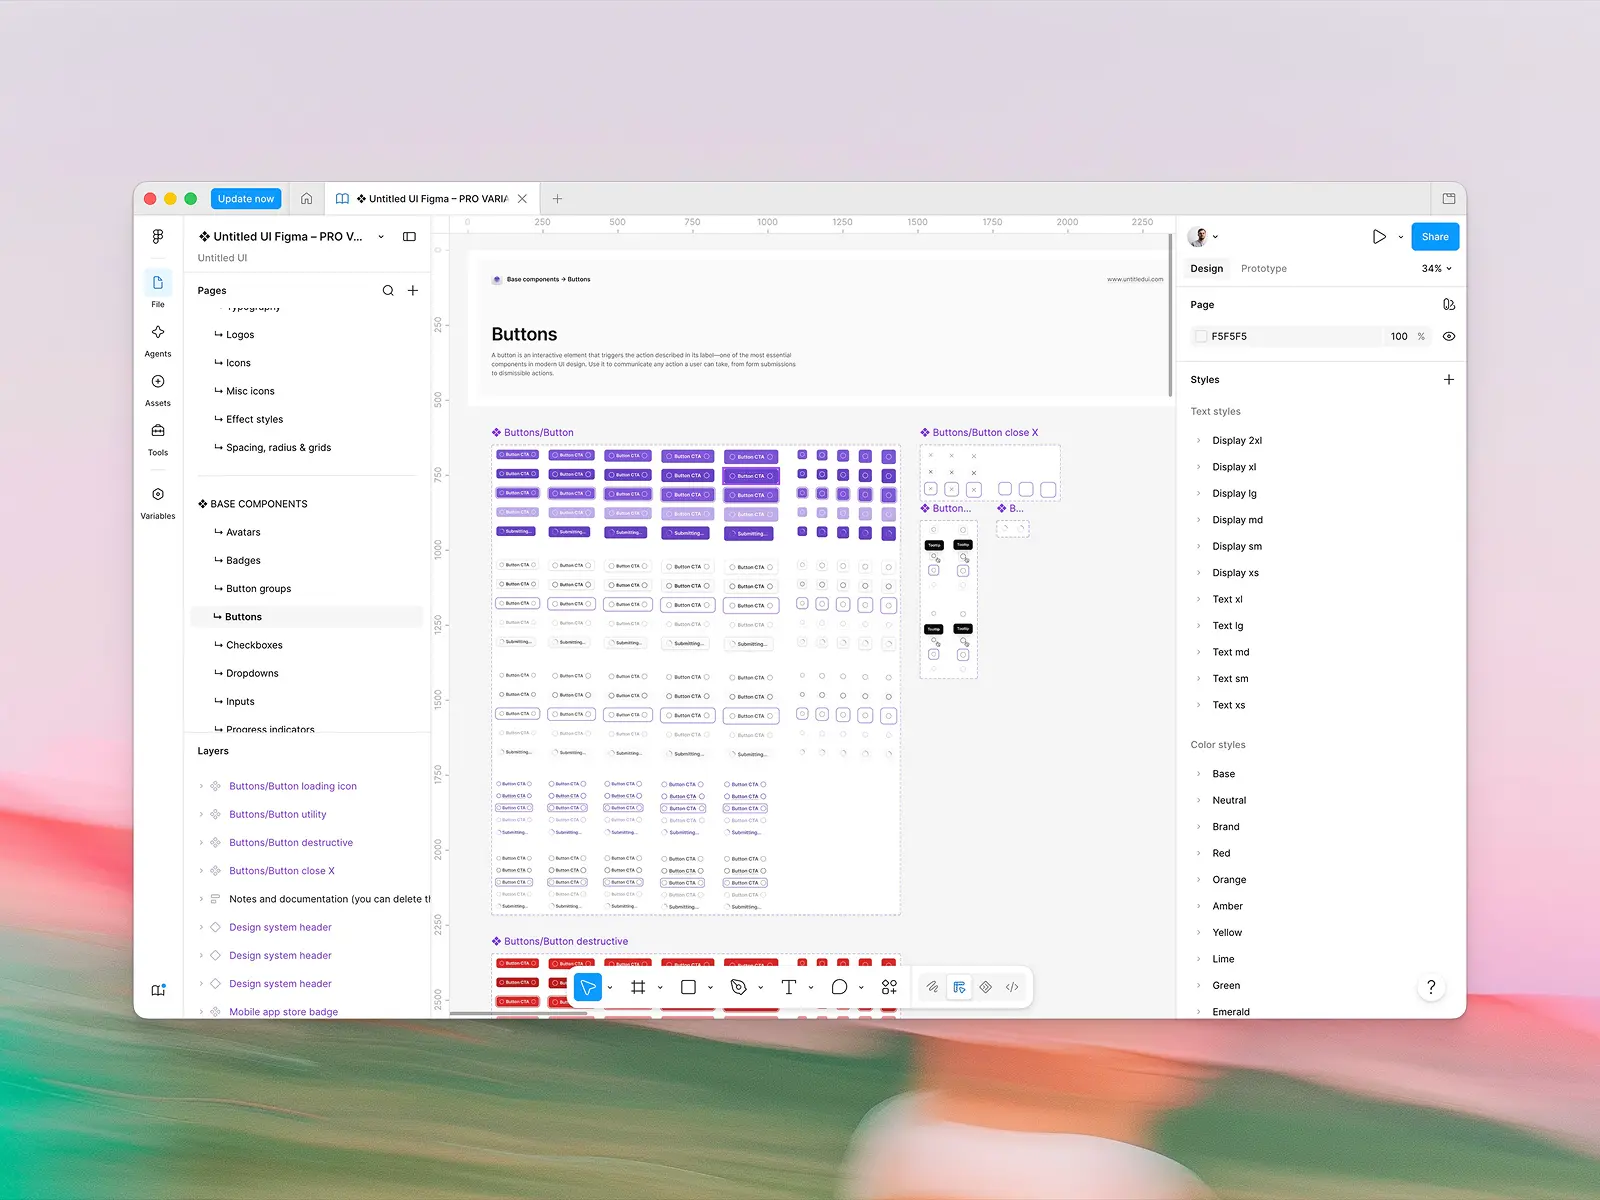The image size is (1600, 1200).
Task: Click the page background color swatch
Action: coord(1201,337)
